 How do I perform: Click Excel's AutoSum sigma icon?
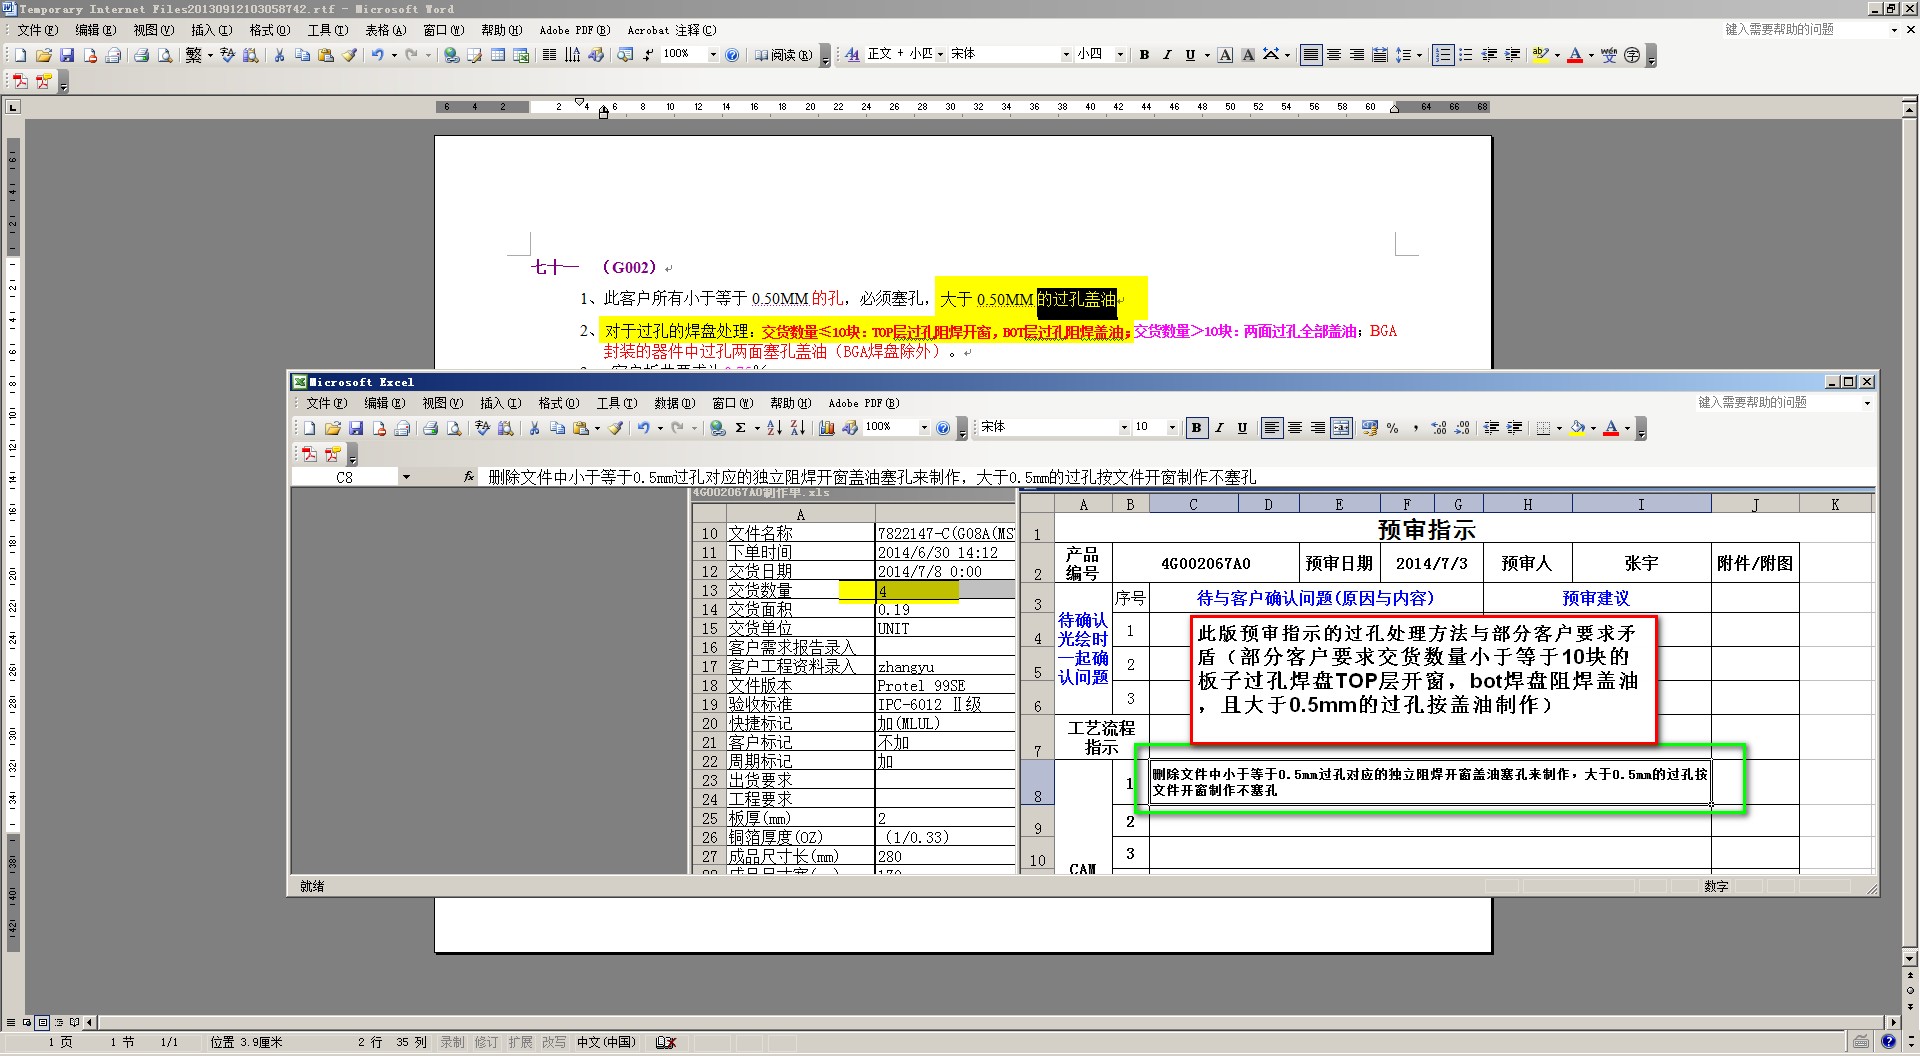[741, 428]
